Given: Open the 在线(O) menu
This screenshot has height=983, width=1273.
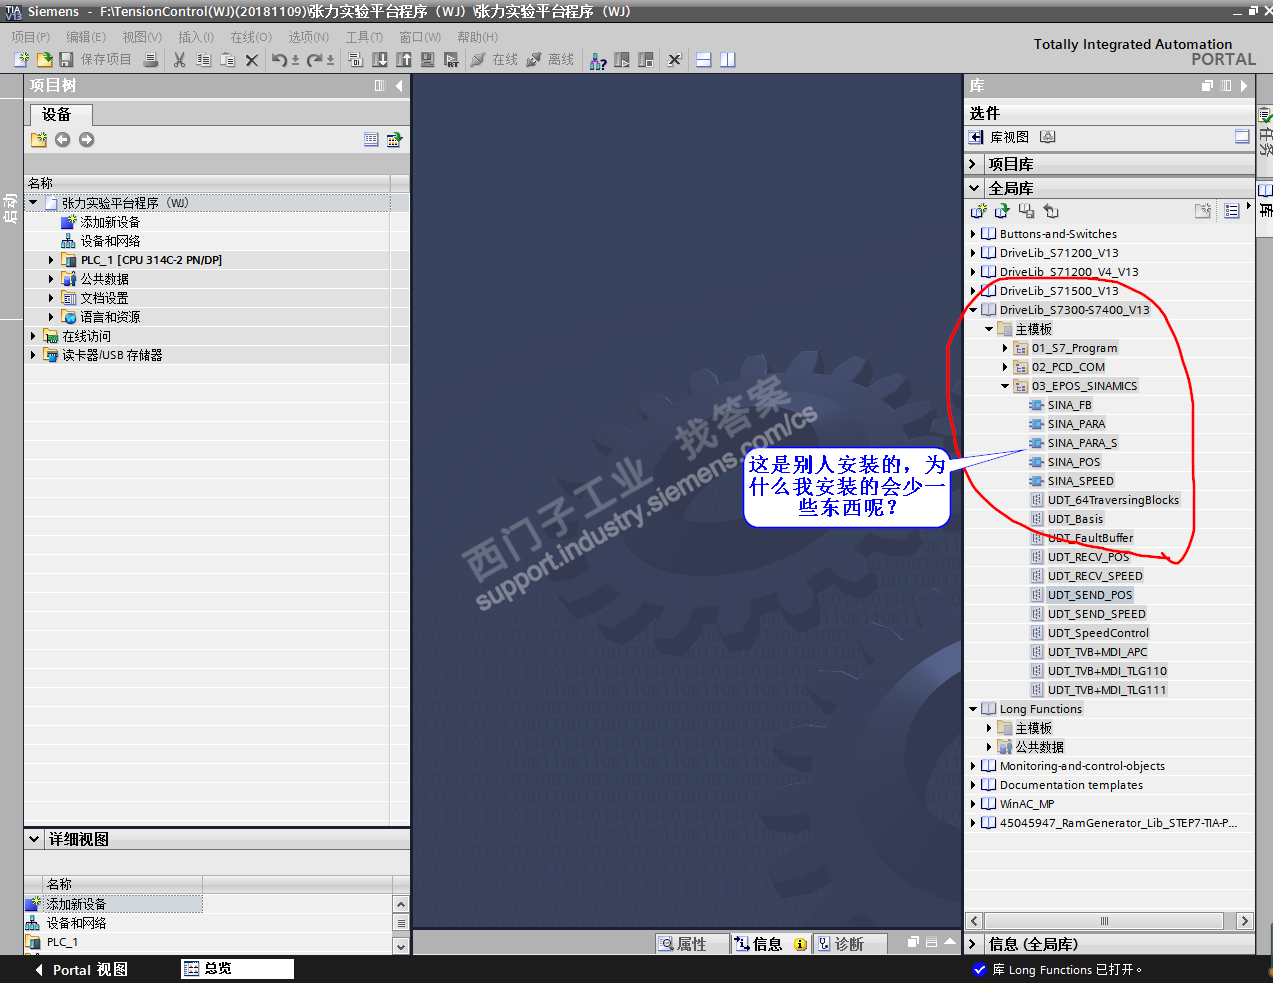Looking at the screenshot, I should pyautogui.click(x=251, y=37).
